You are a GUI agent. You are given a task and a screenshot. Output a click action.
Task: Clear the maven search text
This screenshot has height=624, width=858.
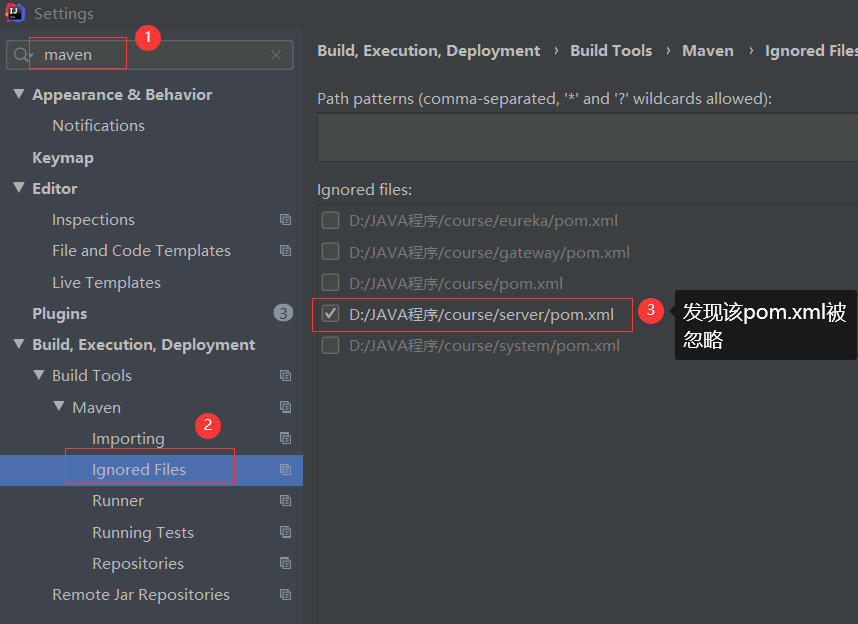pos(276,55)
